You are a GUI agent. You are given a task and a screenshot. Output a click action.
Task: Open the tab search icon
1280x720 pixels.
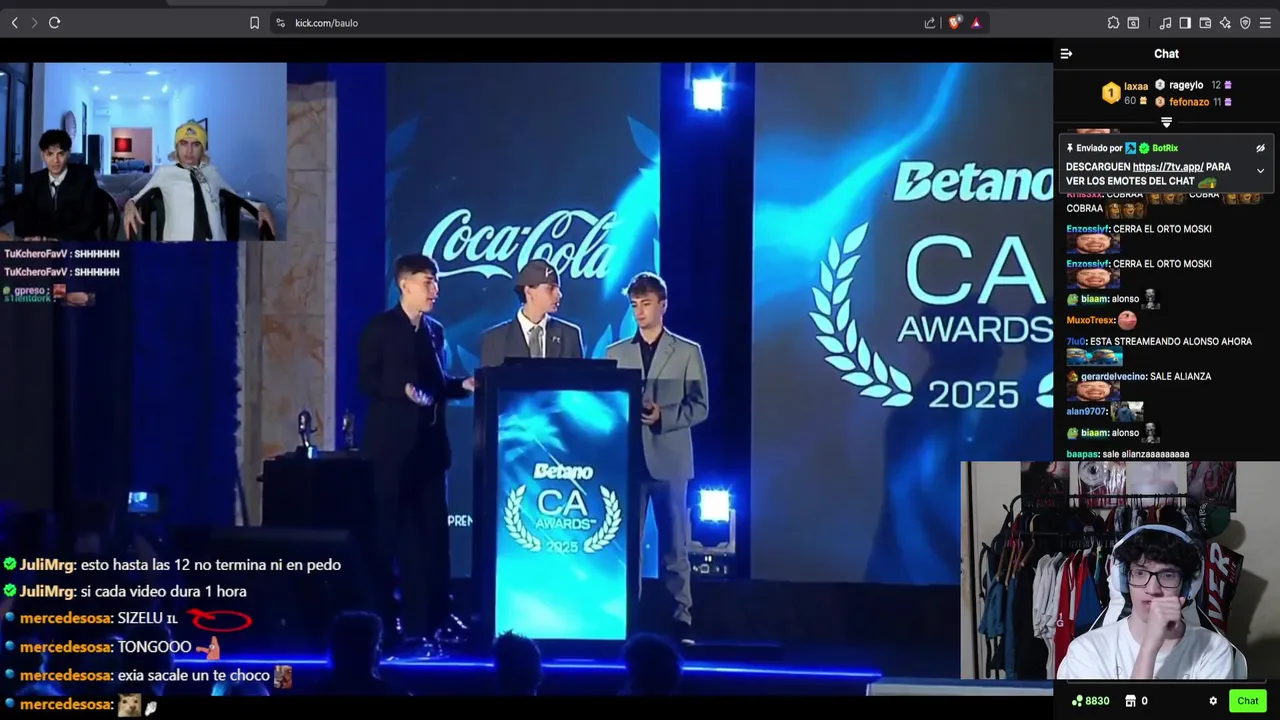click(1133, 22)
